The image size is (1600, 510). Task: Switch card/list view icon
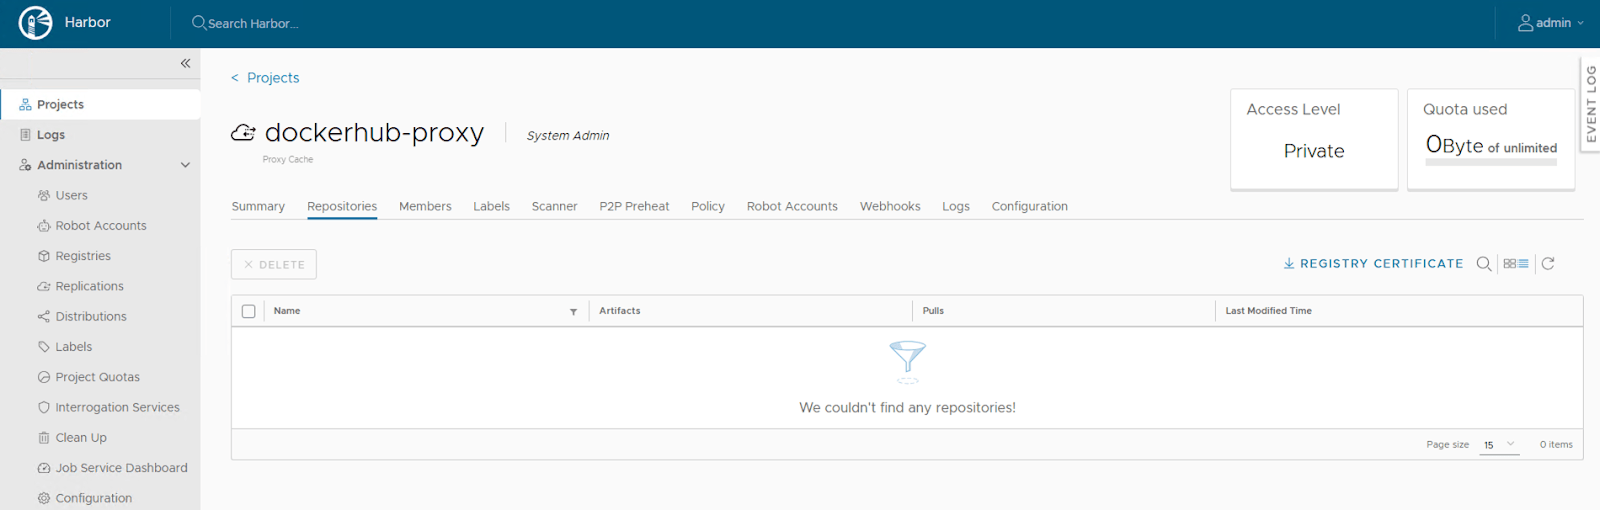coord(1516,264)
